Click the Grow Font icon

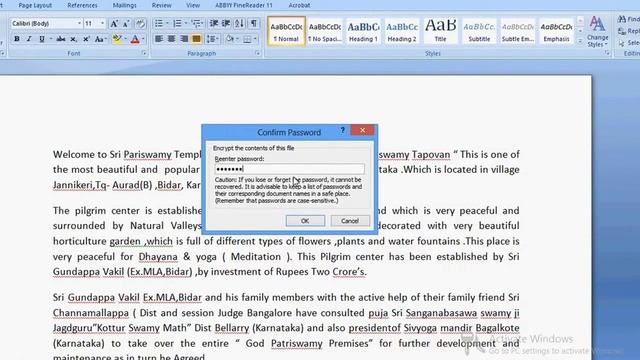tap(114, 24)
